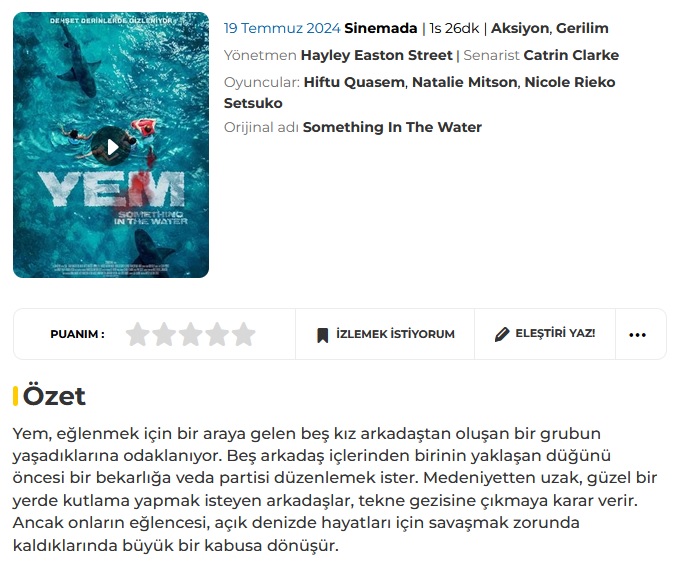This screenshot has height=579, width=679.
Task: Rate the movie two stars
Action: click(164, 334)
